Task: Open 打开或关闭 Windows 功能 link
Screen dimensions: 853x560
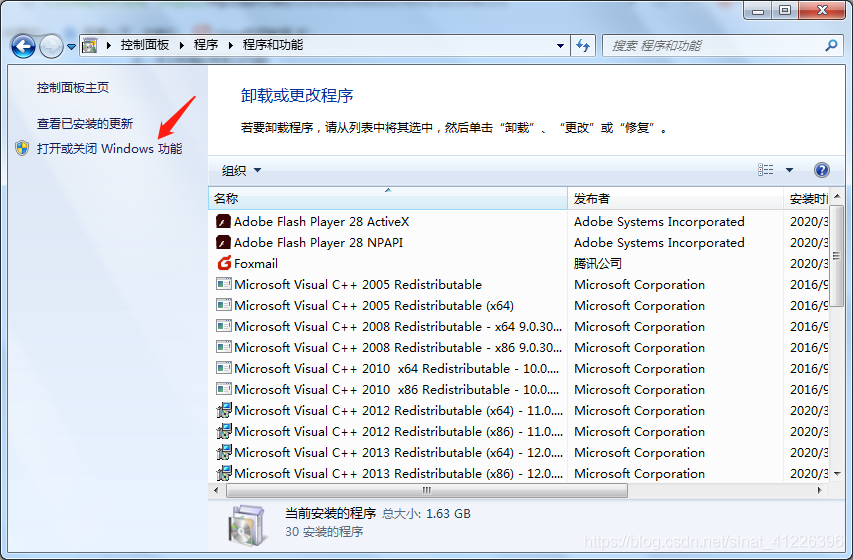Action: (109, 149)
